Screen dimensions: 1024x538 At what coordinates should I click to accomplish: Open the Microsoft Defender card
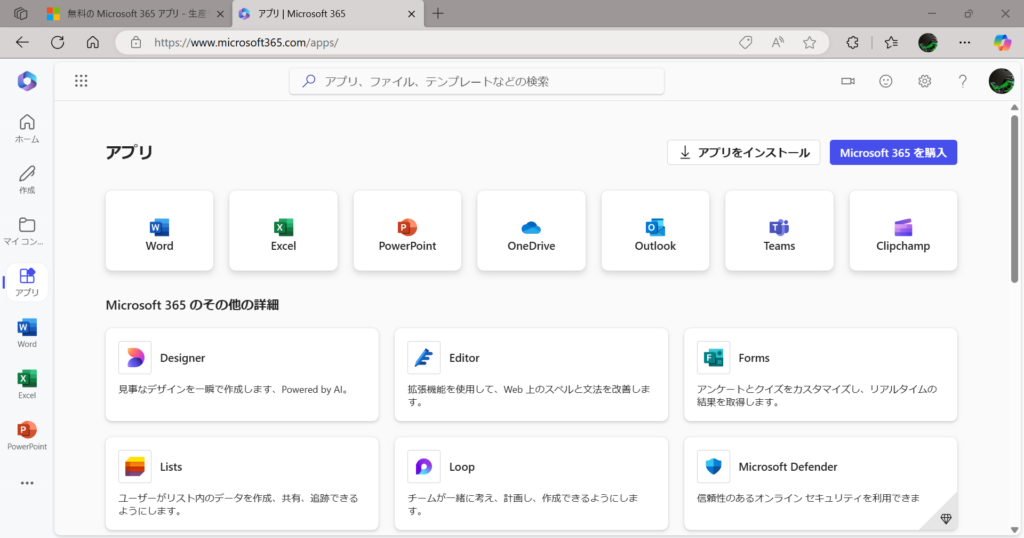click(x=820, y=484)
